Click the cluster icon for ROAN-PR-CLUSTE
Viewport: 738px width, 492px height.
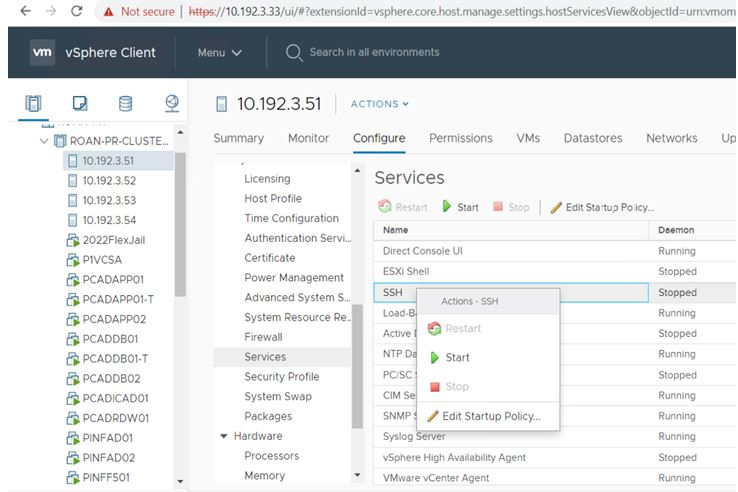60,141
